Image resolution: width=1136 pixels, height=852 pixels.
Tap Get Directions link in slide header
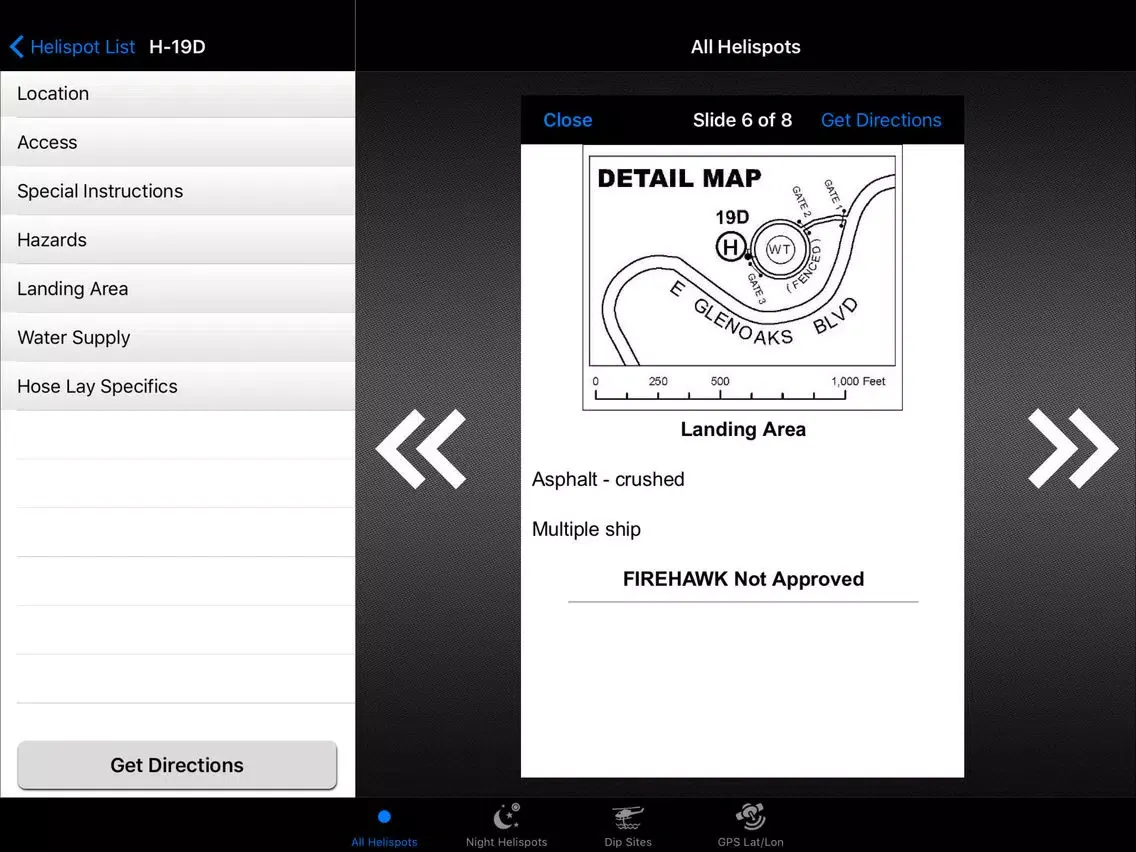pos(881,120)
